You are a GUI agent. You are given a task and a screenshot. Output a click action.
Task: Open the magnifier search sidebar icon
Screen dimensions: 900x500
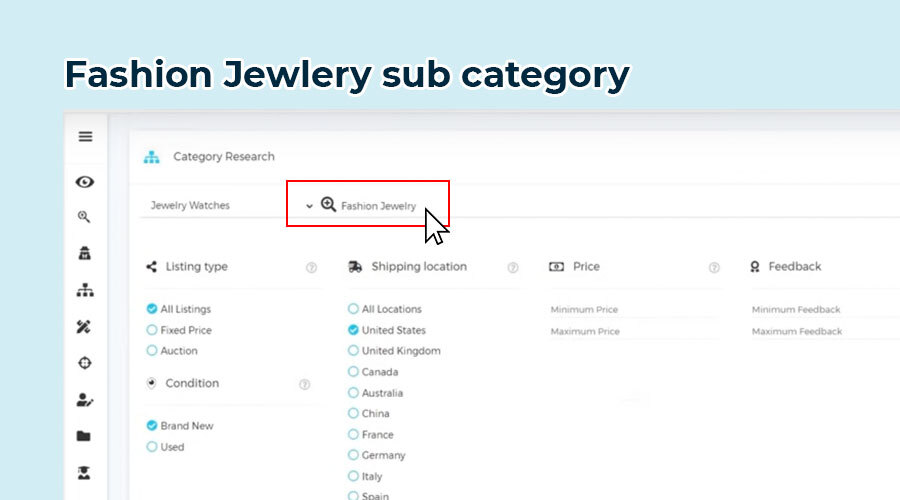tap(85, 217)
